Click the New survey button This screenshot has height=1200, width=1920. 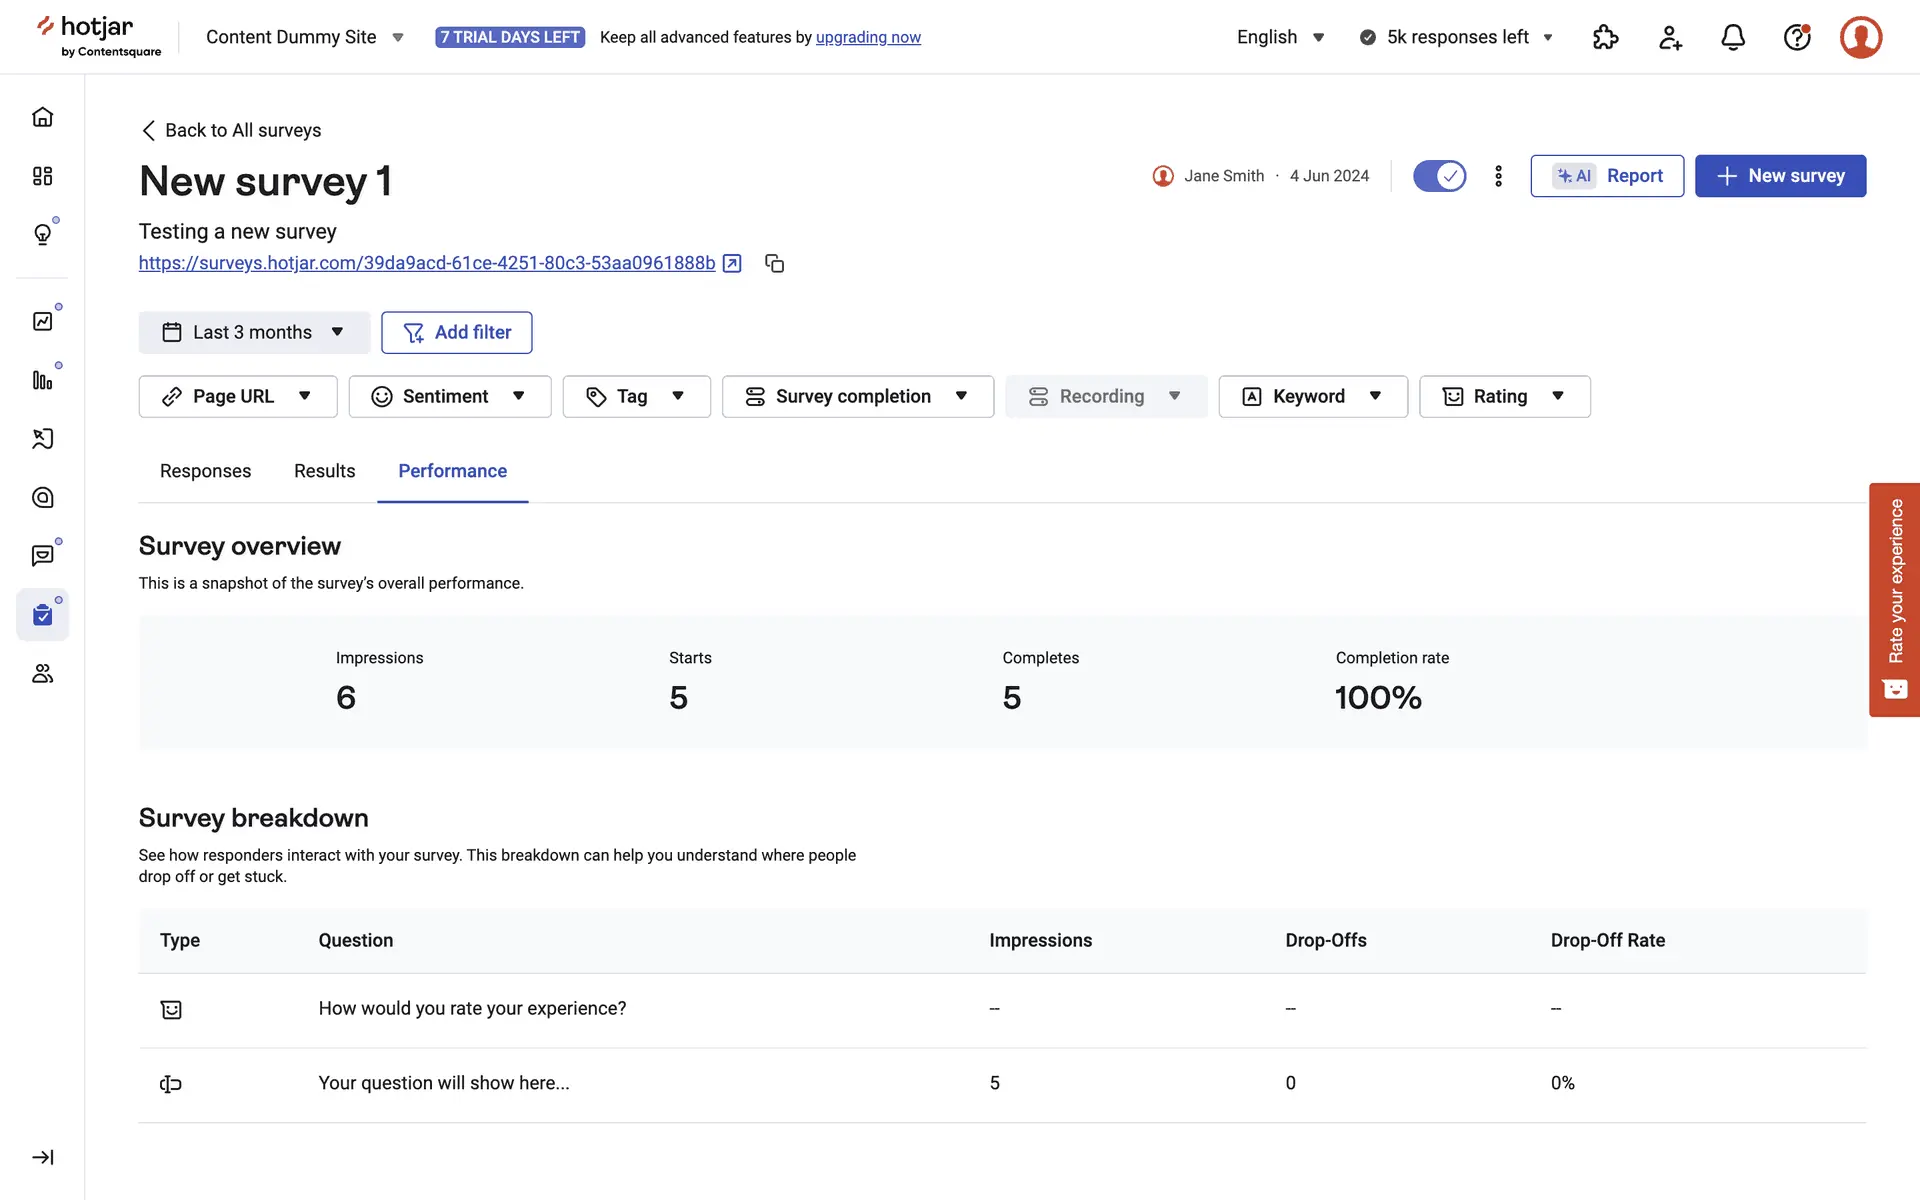[x=1780, y=176]
